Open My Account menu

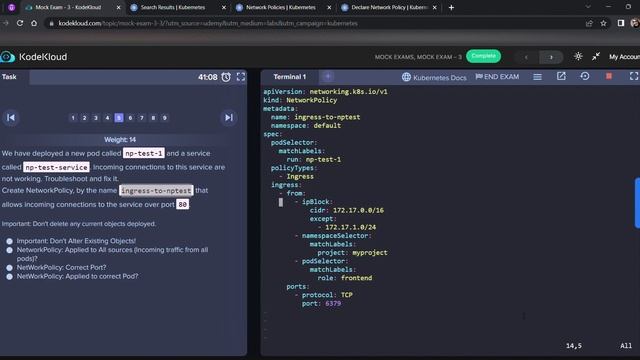[624, 57]
